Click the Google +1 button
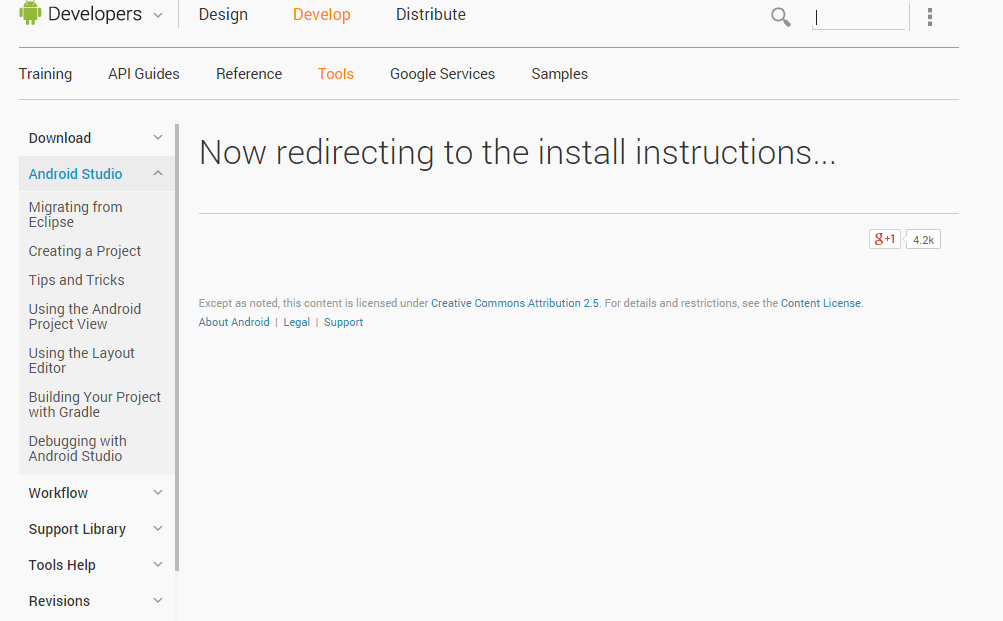Screen dimensions: 1003x621 pos(885,239)
